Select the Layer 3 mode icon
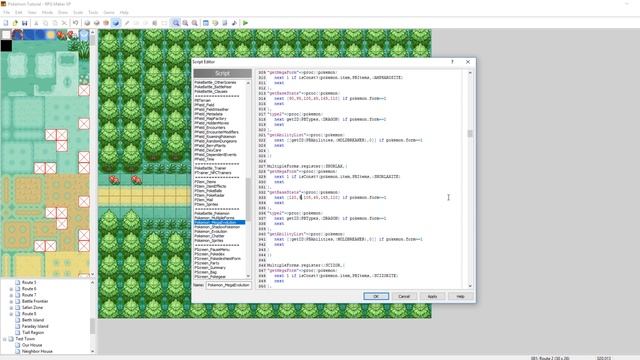The height and width of the screenshot is (360, 640). (x=106, y=23)
